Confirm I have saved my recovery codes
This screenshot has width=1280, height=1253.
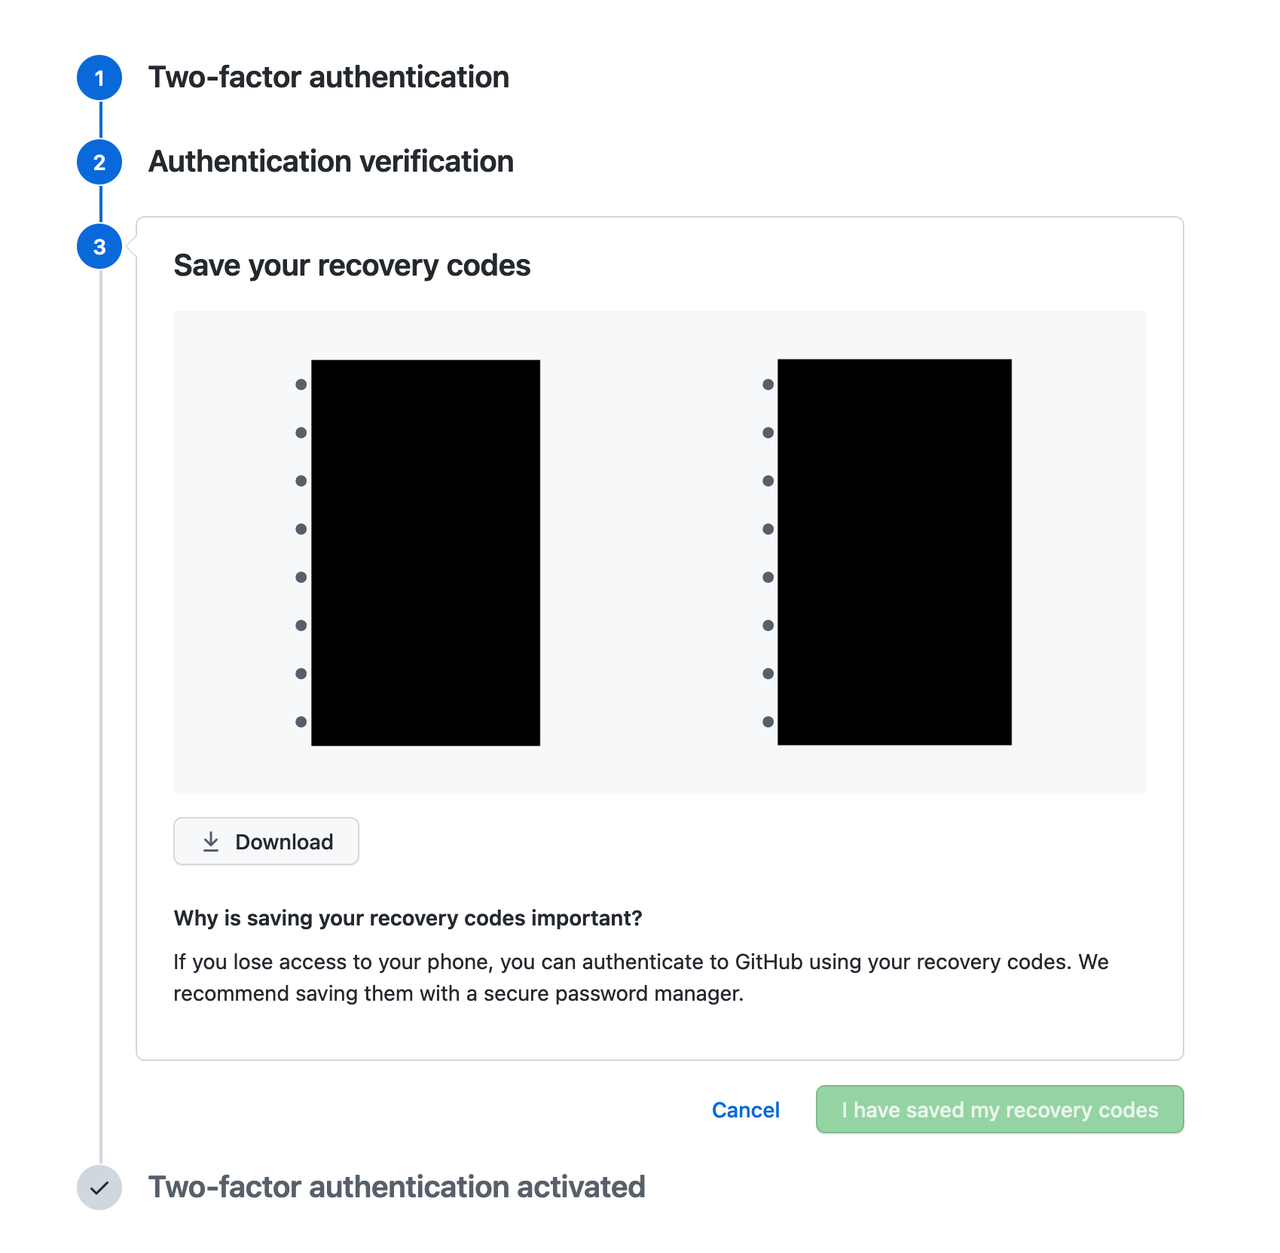coord(1000,1110)
